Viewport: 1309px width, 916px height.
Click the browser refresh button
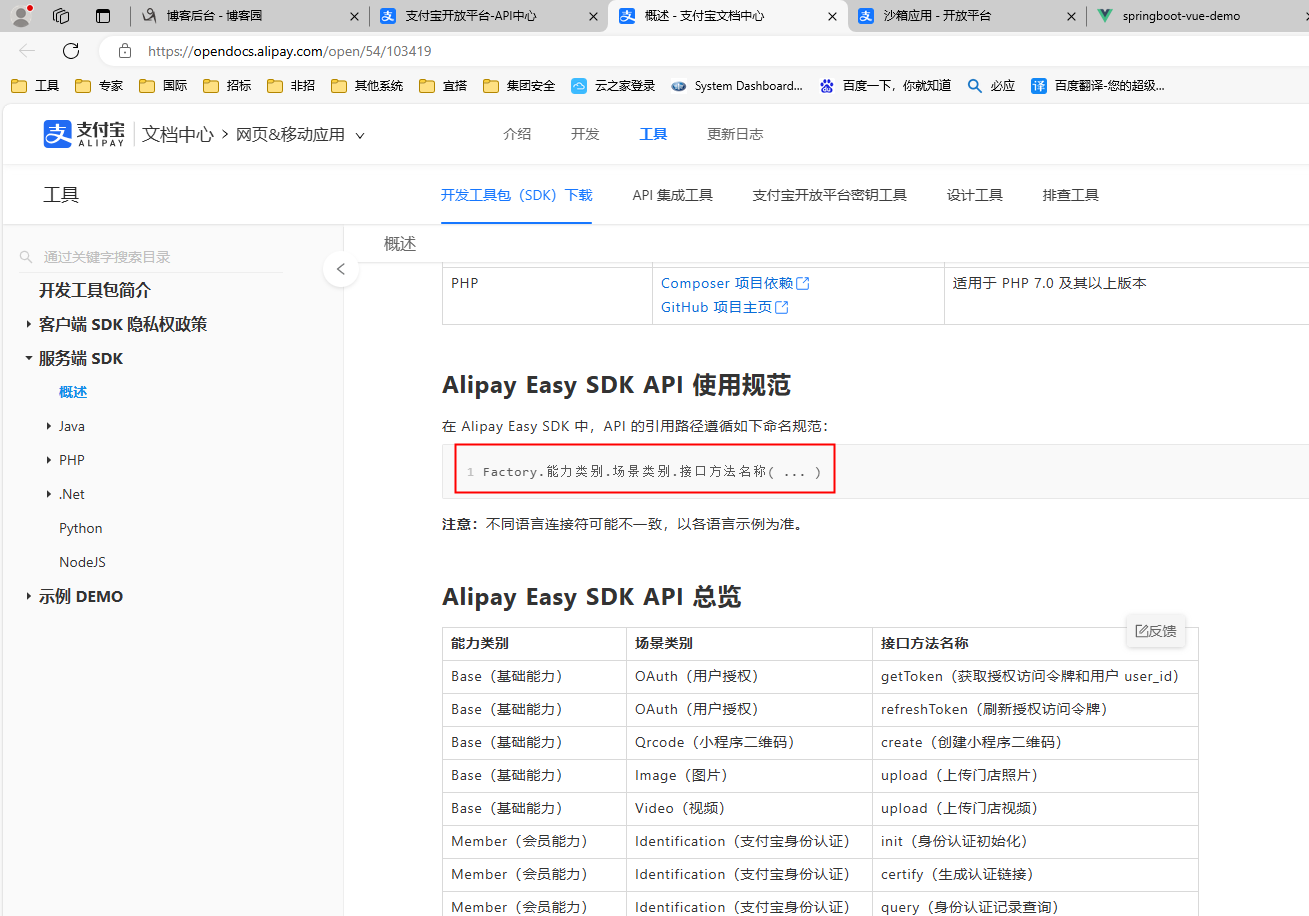click(x=71, y=51)
